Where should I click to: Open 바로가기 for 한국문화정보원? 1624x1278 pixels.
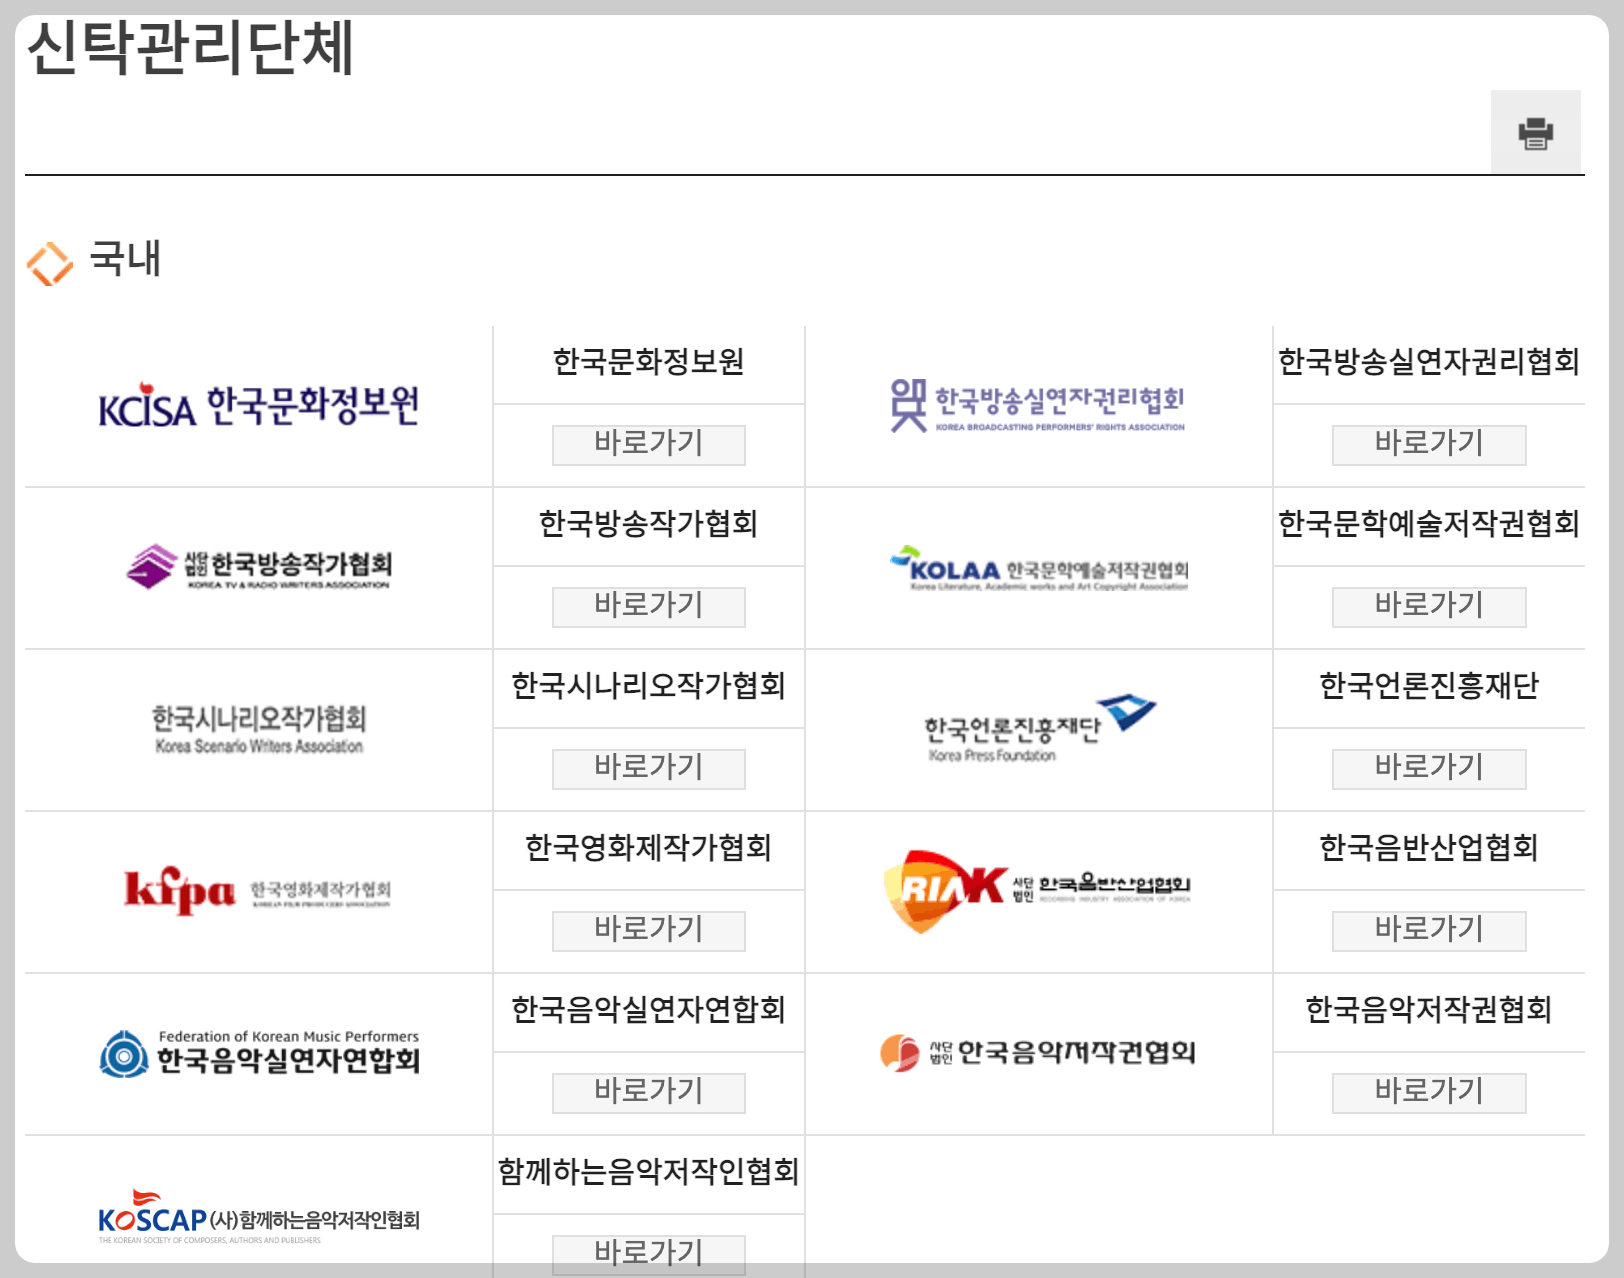[649, 445]
